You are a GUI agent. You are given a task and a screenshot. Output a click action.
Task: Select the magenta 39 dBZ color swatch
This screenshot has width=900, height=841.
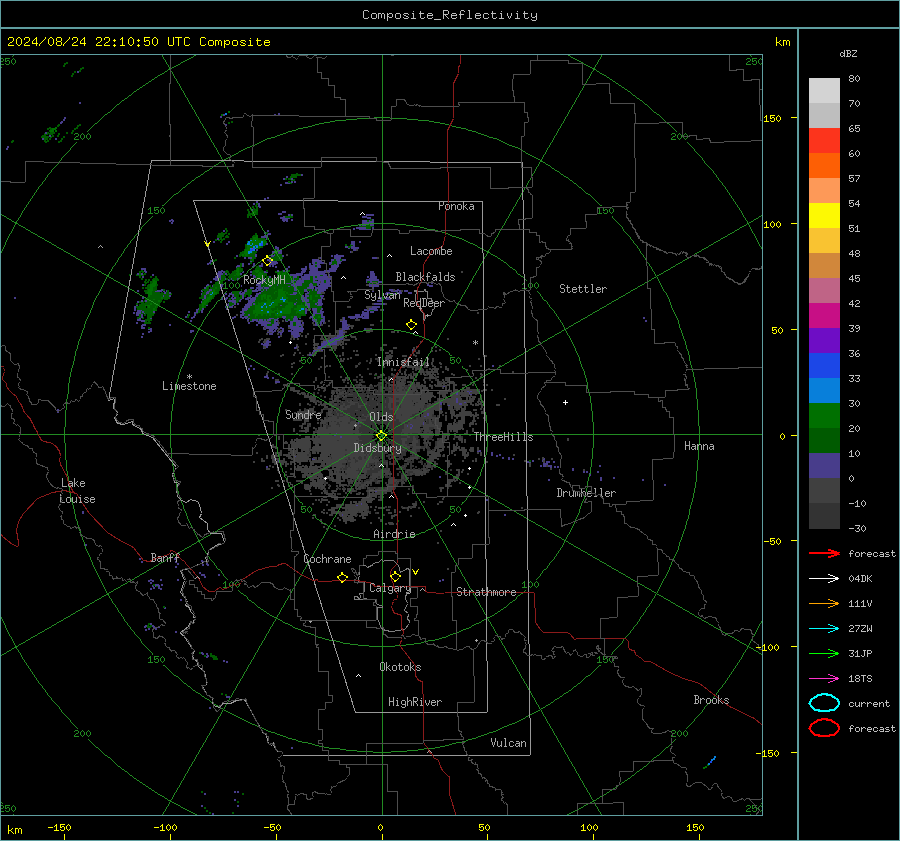click(x=824, y=316)
